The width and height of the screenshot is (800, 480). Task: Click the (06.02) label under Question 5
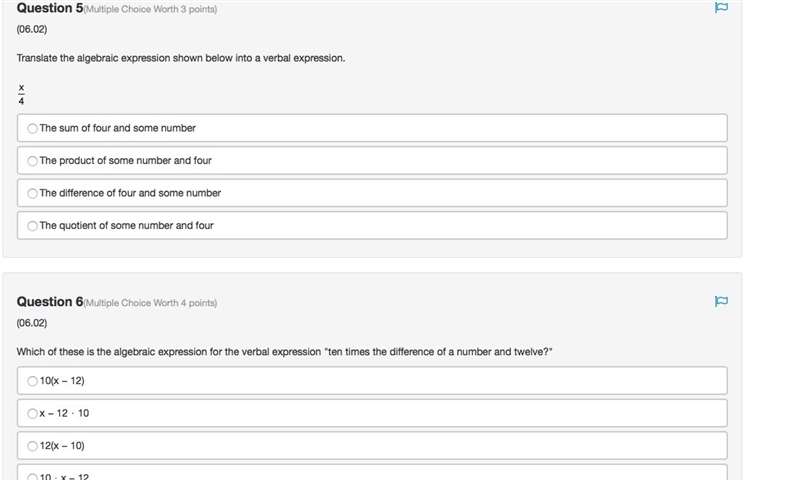[32, 29]
